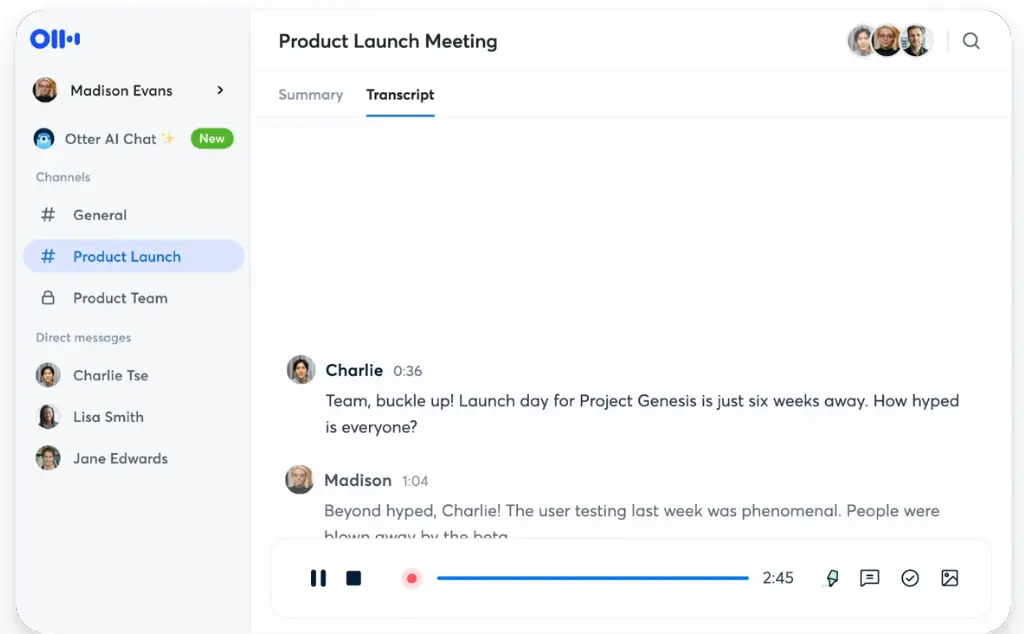The width and height of the screenshot is (1024, 634).
Task: Select the Transcript tab
Action: coord(400,95)
